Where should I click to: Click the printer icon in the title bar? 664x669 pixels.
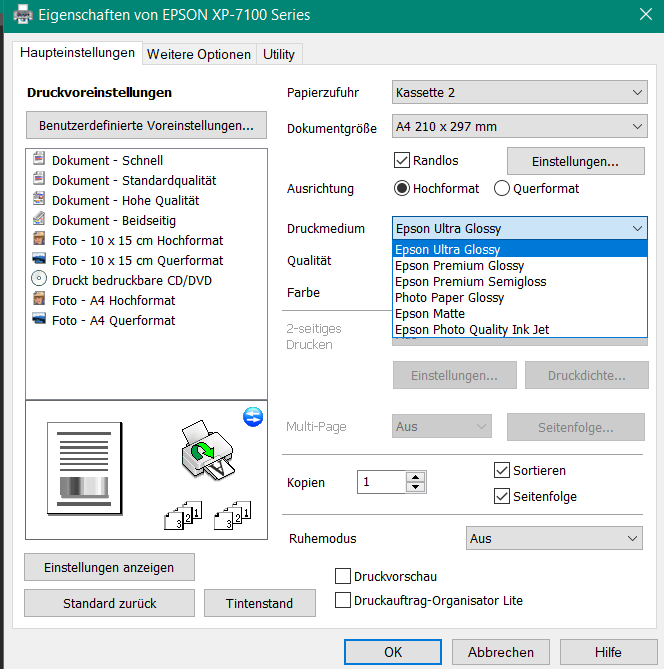tap(22, 15)
